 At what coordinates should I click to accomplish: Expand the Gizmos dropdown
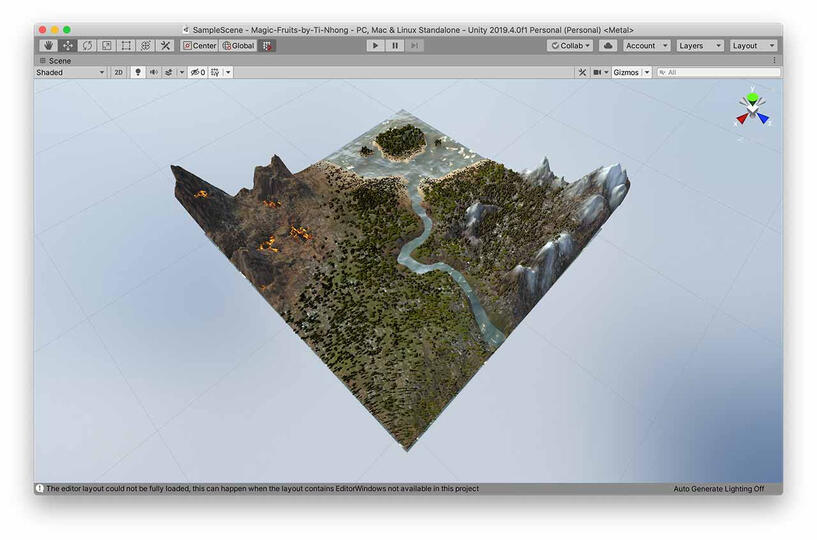[631, 73]
